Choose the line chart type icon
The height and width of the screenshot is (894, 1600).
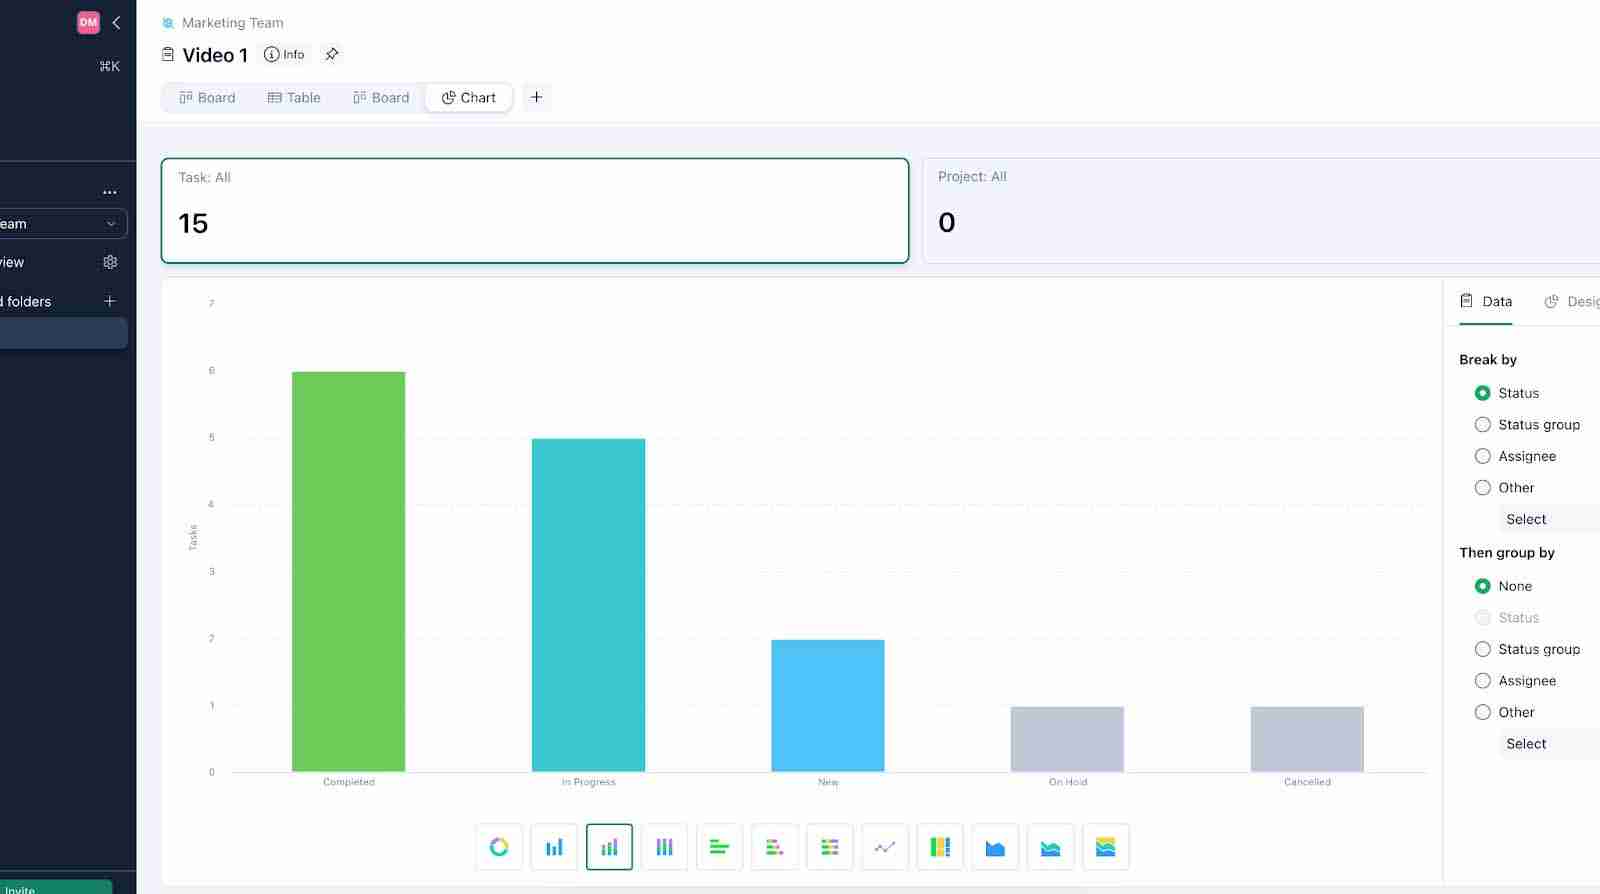click(885, 847)
